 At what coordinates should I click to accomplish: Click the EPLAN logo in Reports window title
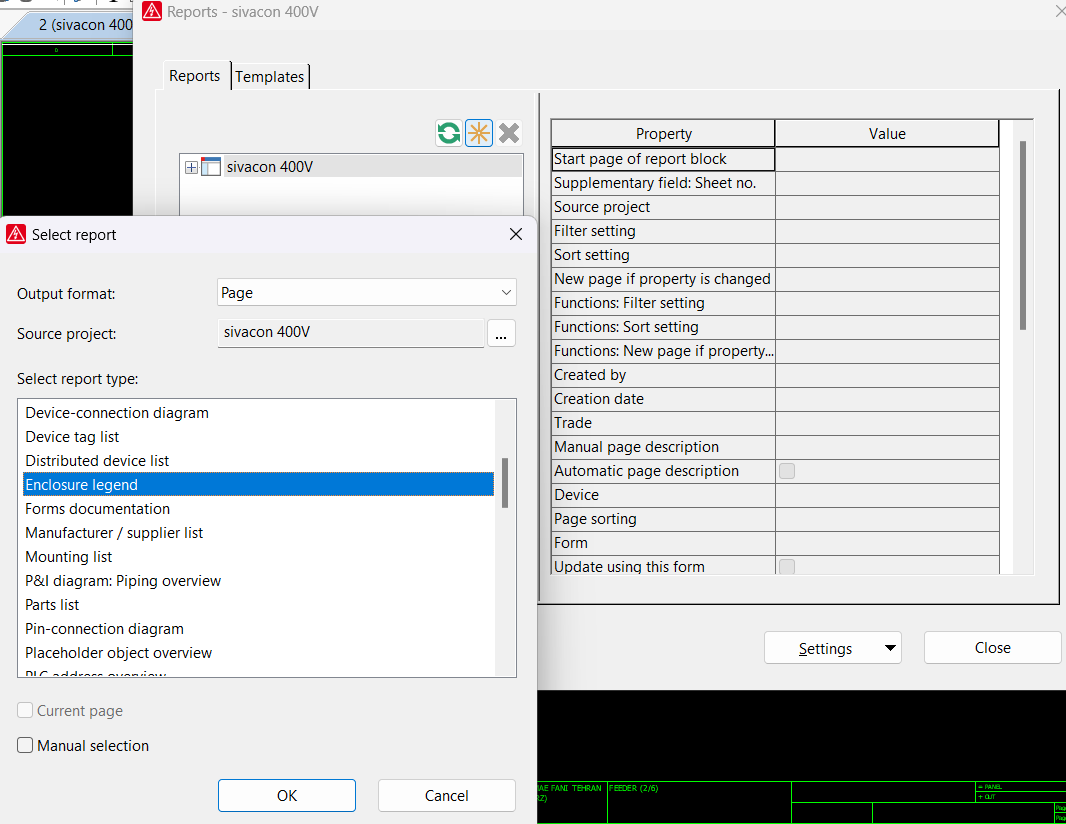(x=152, y=11)
